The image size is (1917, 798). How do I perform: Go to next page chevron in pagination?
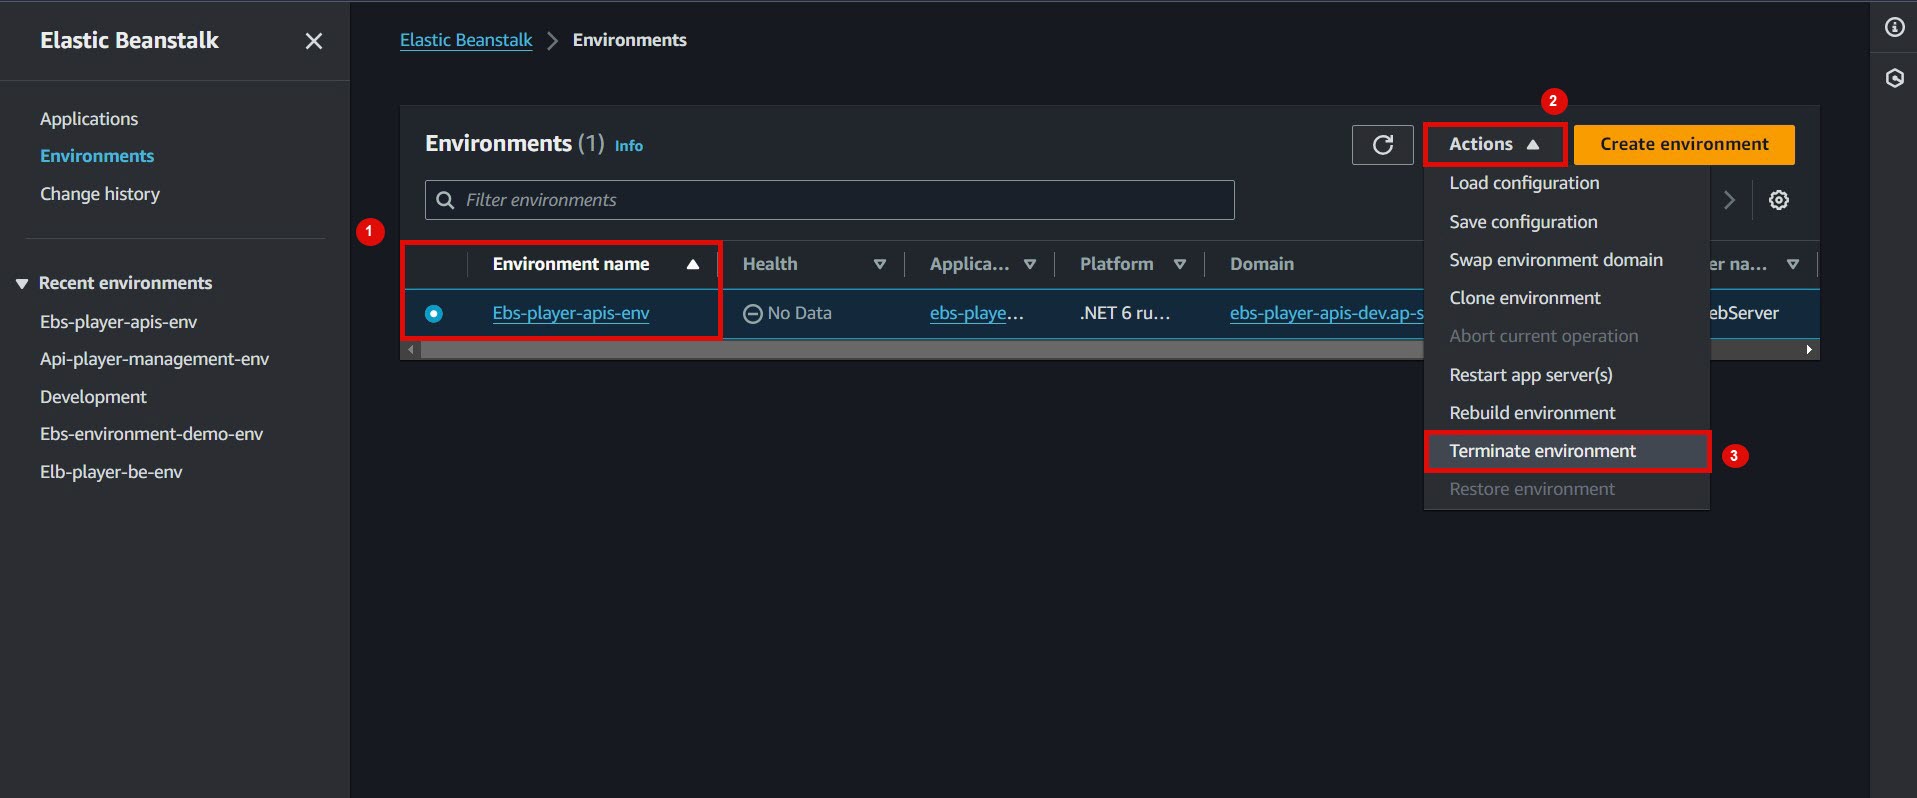tap(1729, 200)
